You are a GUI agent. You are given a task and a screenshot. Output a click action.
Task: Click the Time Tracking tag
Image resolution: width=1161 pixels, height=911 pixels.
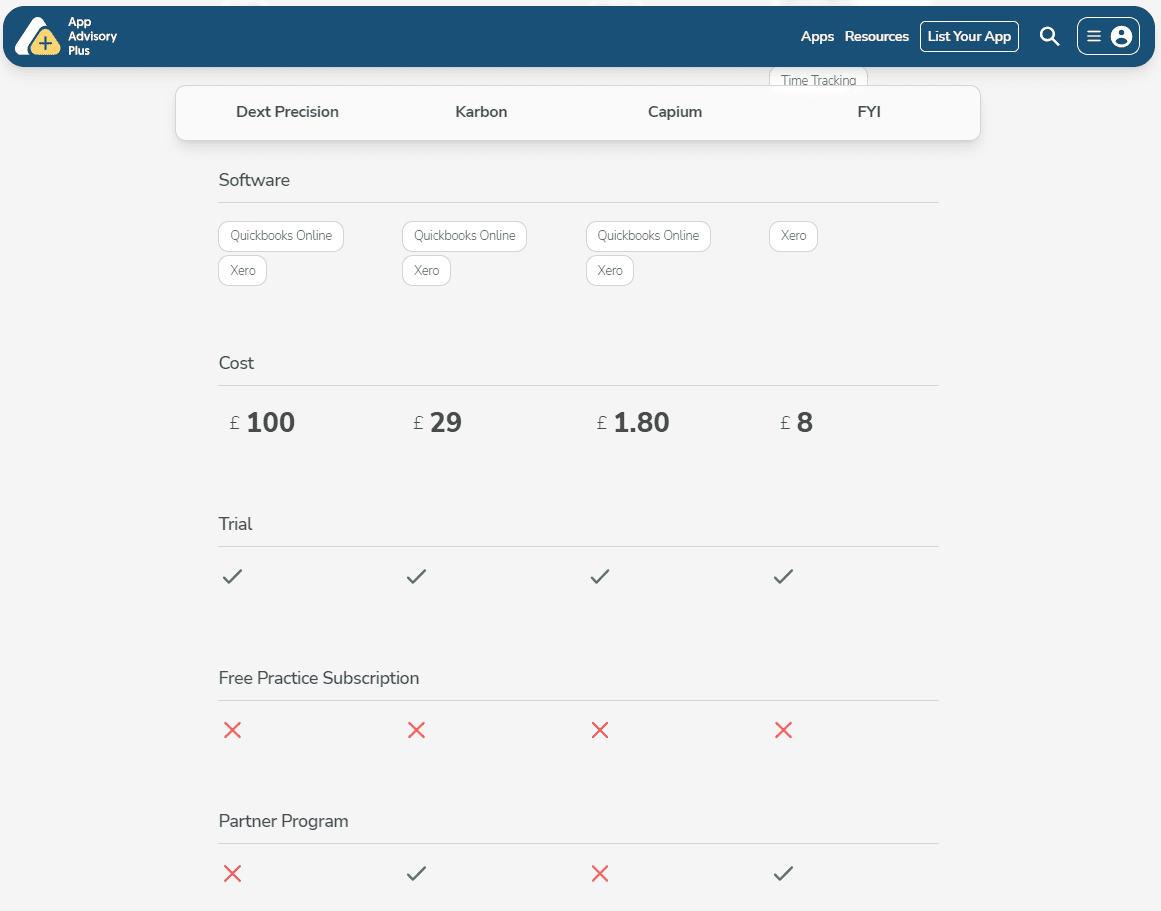(x=818, y=79)
